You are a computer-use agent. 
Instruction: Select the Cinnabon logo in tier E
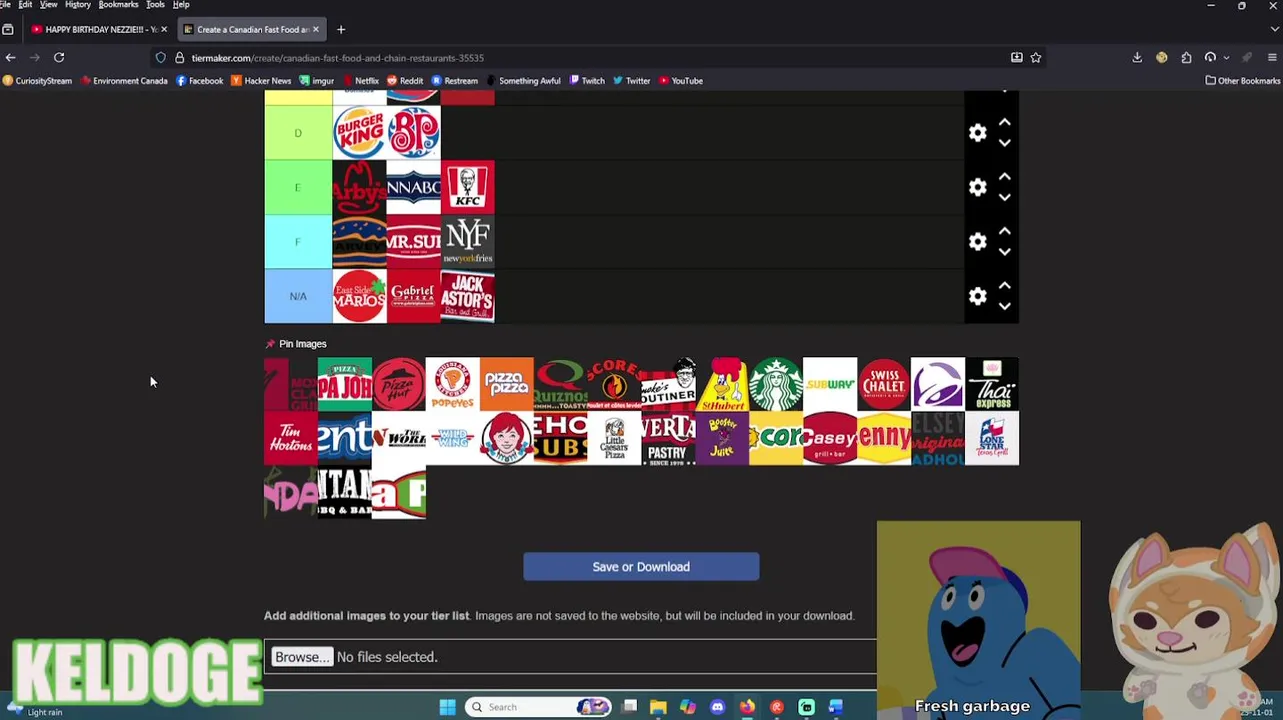[413, 187]
